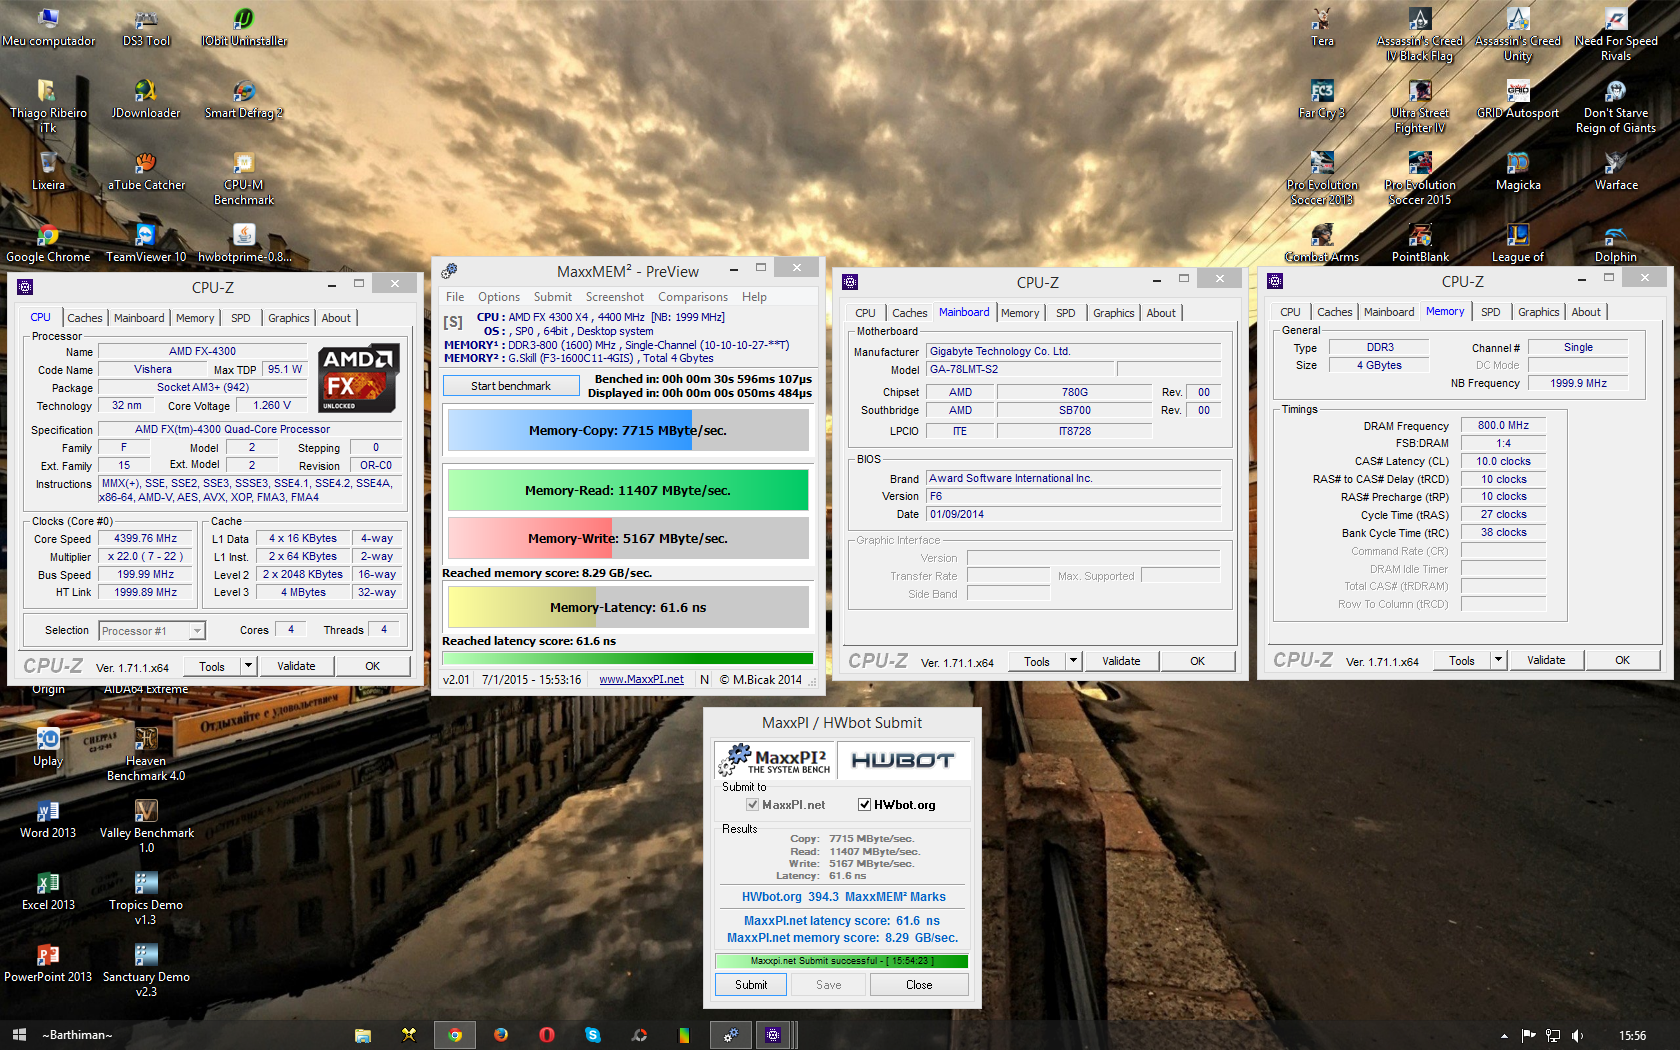
Task: Launch Warface desktop shortcut
Action: [x=1616, y=171]
